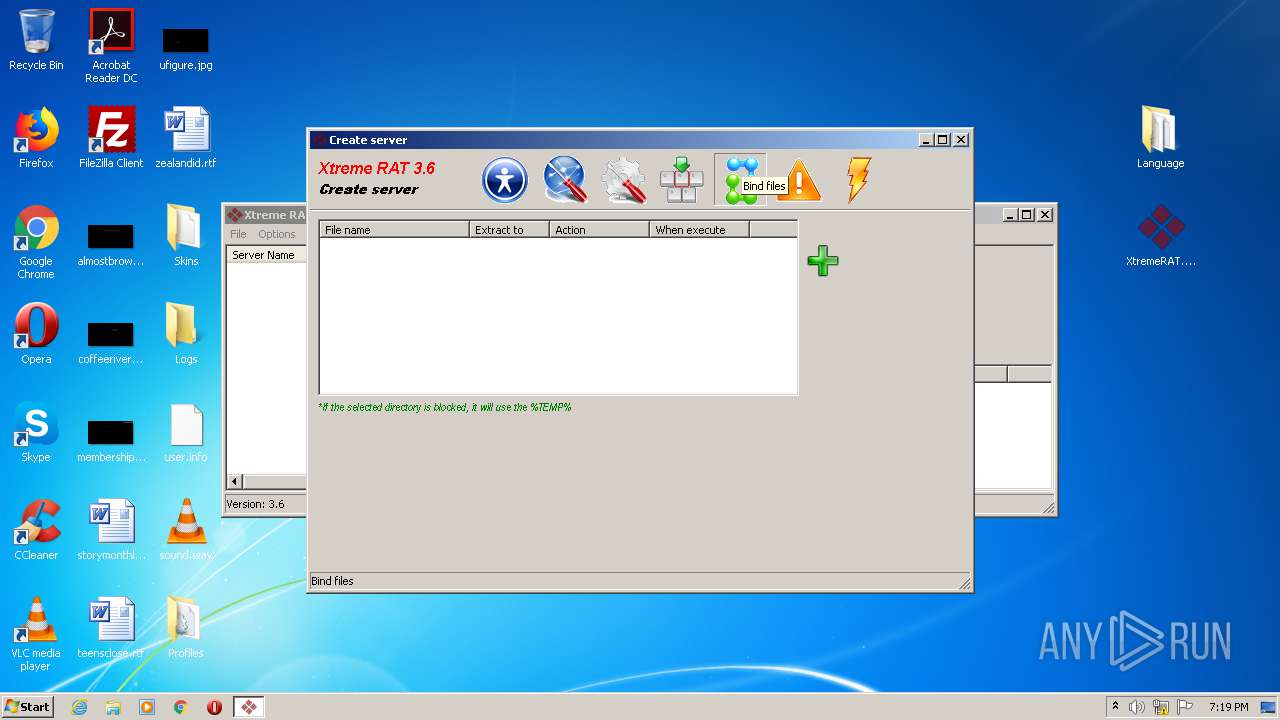
Task: Open the Recycle Bin desktop icon
Action: point(36,40)
